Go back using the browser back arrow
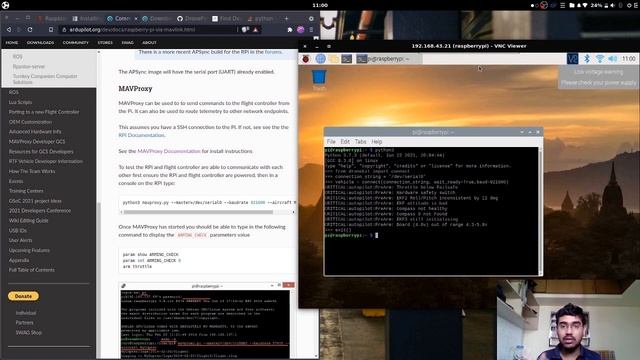The width and height of the screenshot is (640, 360). tap(9, 30)
